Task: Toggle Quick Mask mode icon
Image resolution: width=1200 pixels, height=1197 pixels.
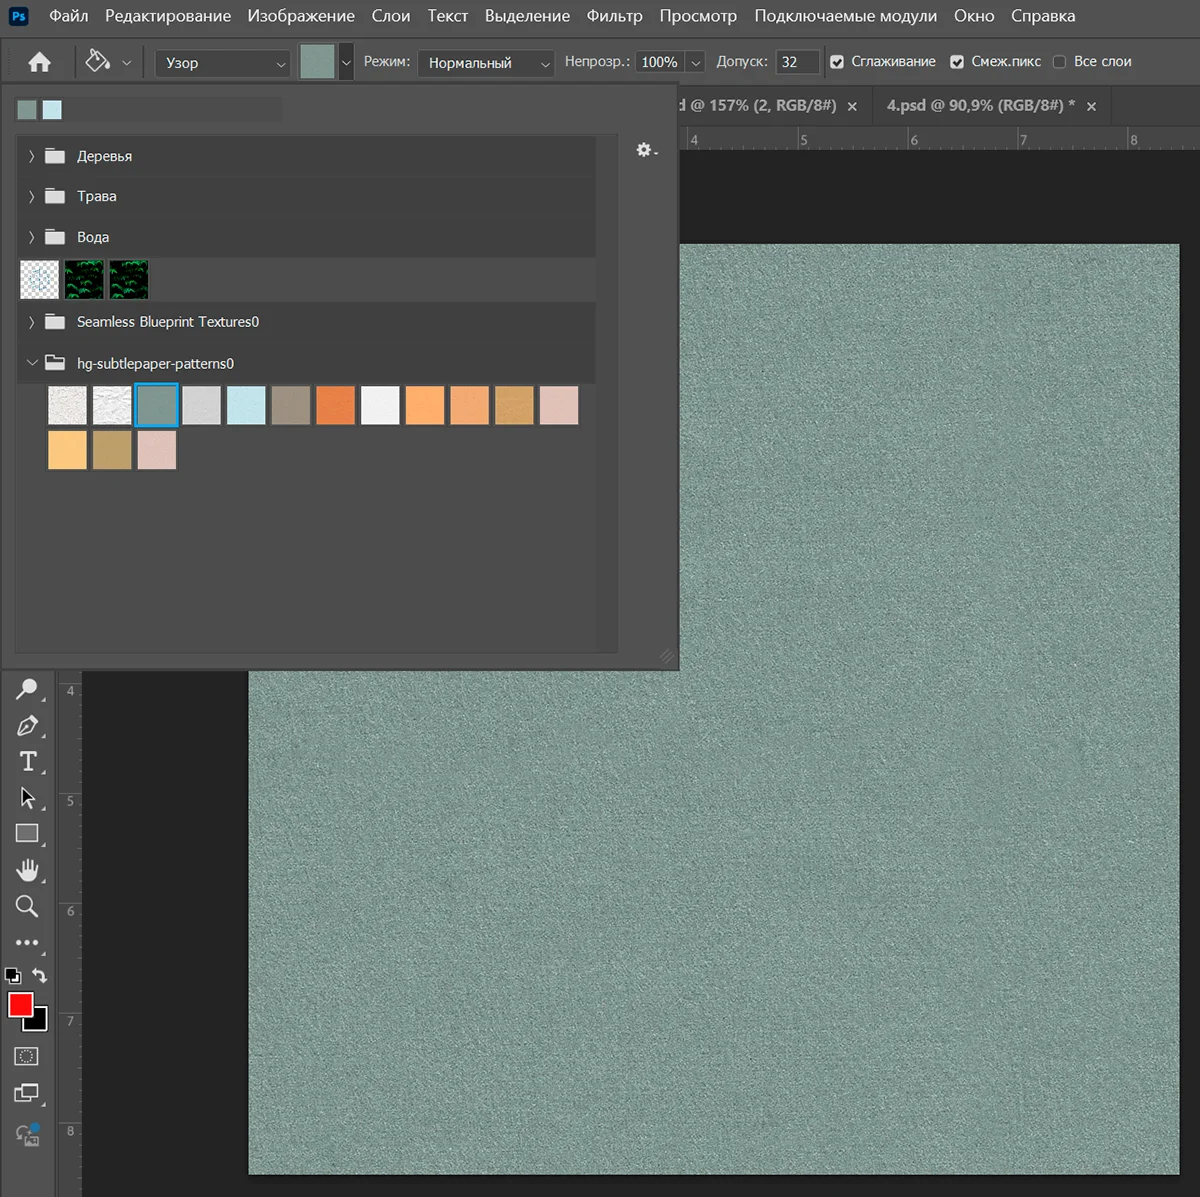Action: 27,1056
